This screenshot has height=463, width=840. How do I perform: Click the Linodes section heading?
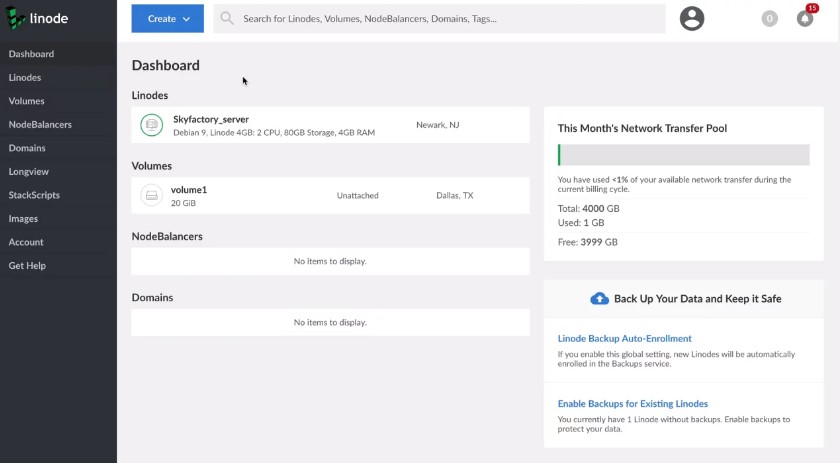click(x=149, y=95)
